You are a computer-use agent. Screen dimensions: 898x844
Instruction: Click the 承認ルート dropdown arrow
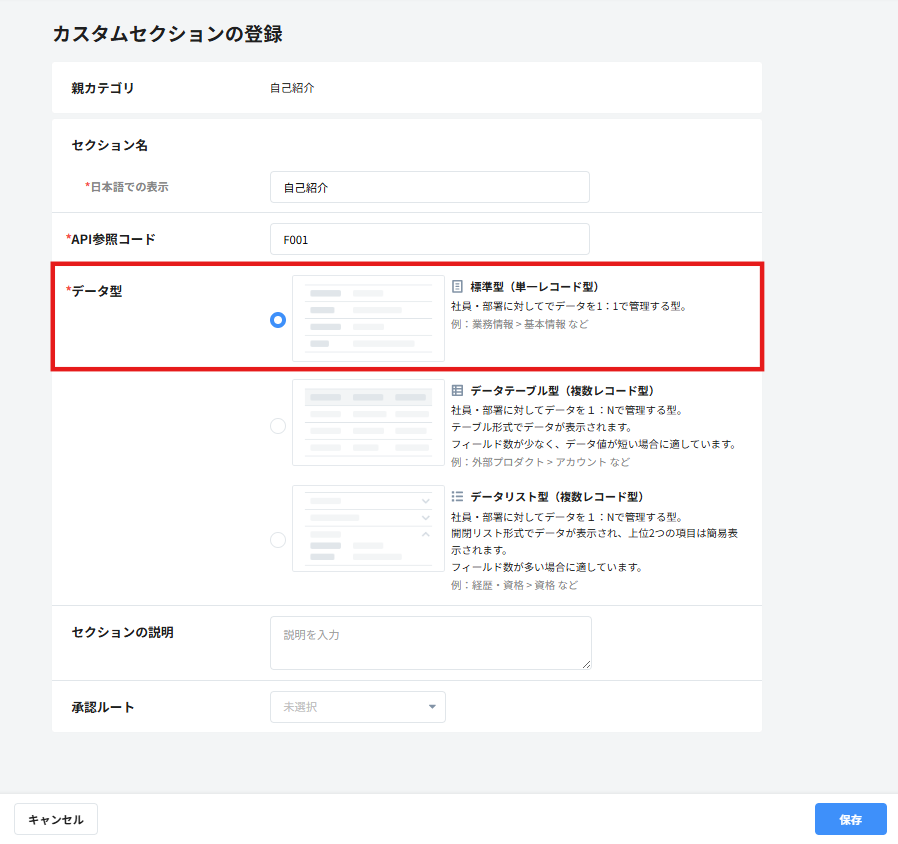(x=432, y=707)
